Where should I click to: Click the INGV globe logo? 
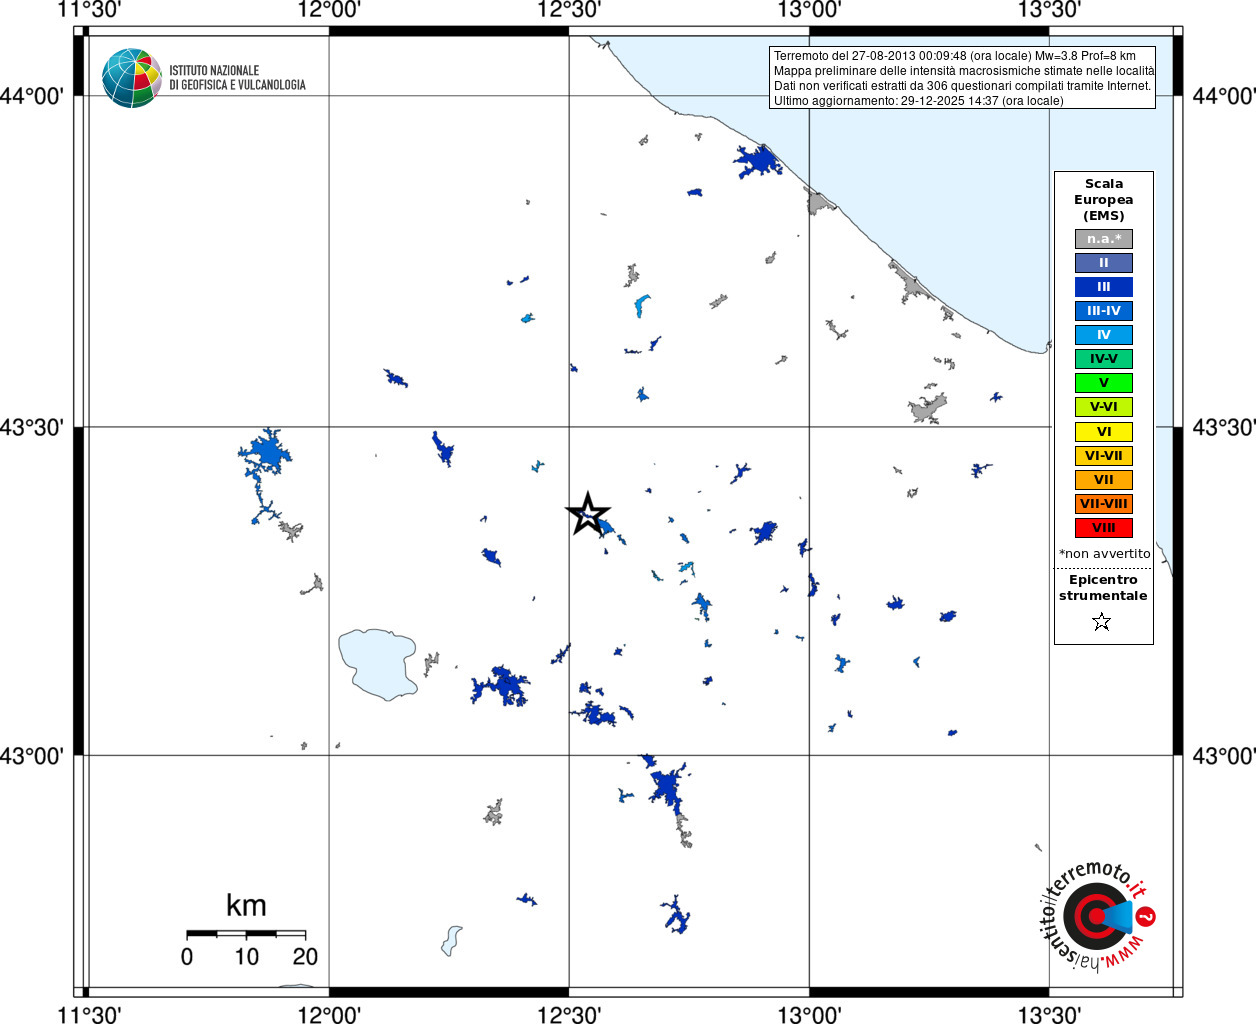pos(131,78)
